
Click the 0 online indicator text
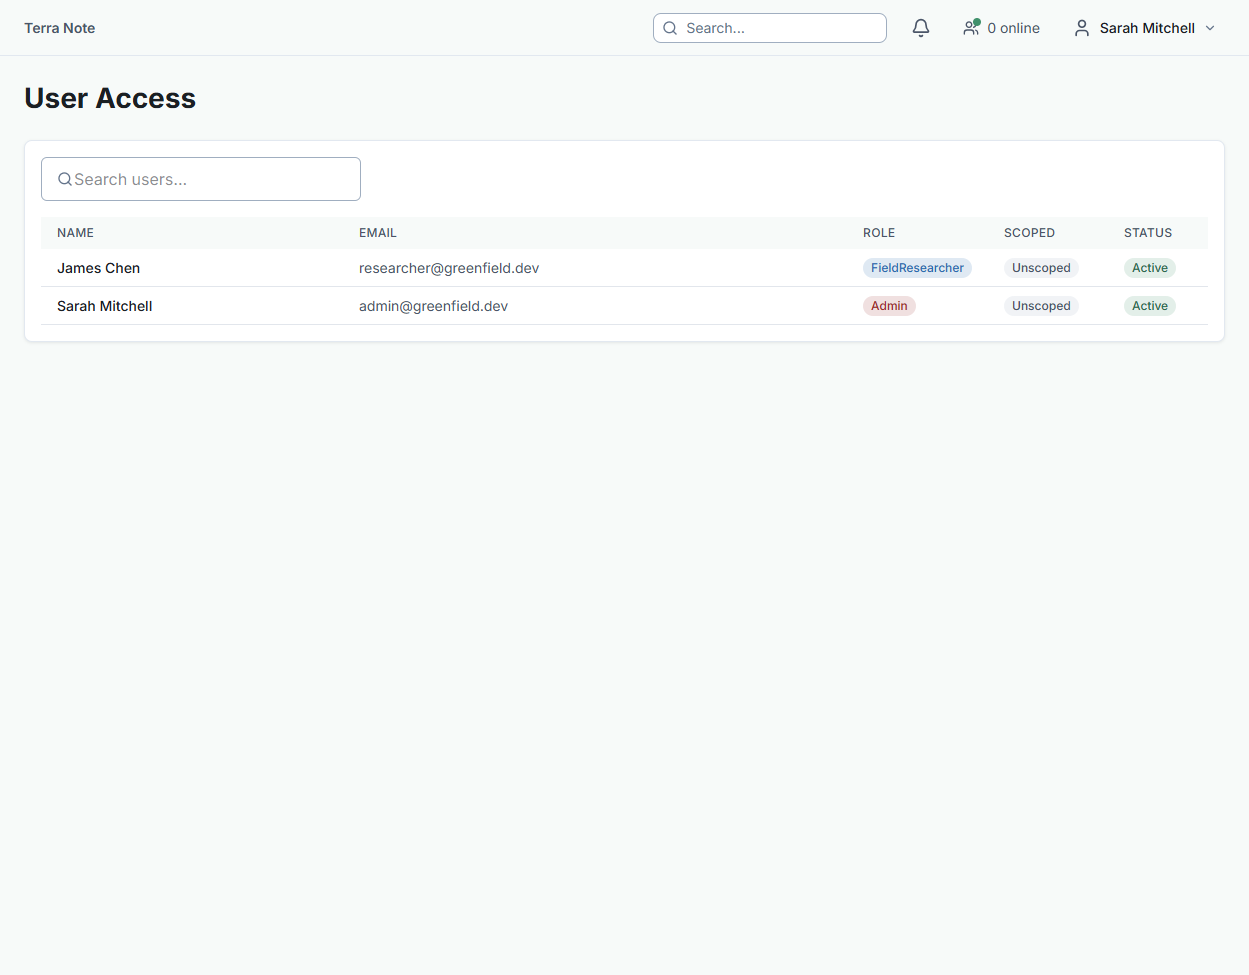[x=1013, y=28]
